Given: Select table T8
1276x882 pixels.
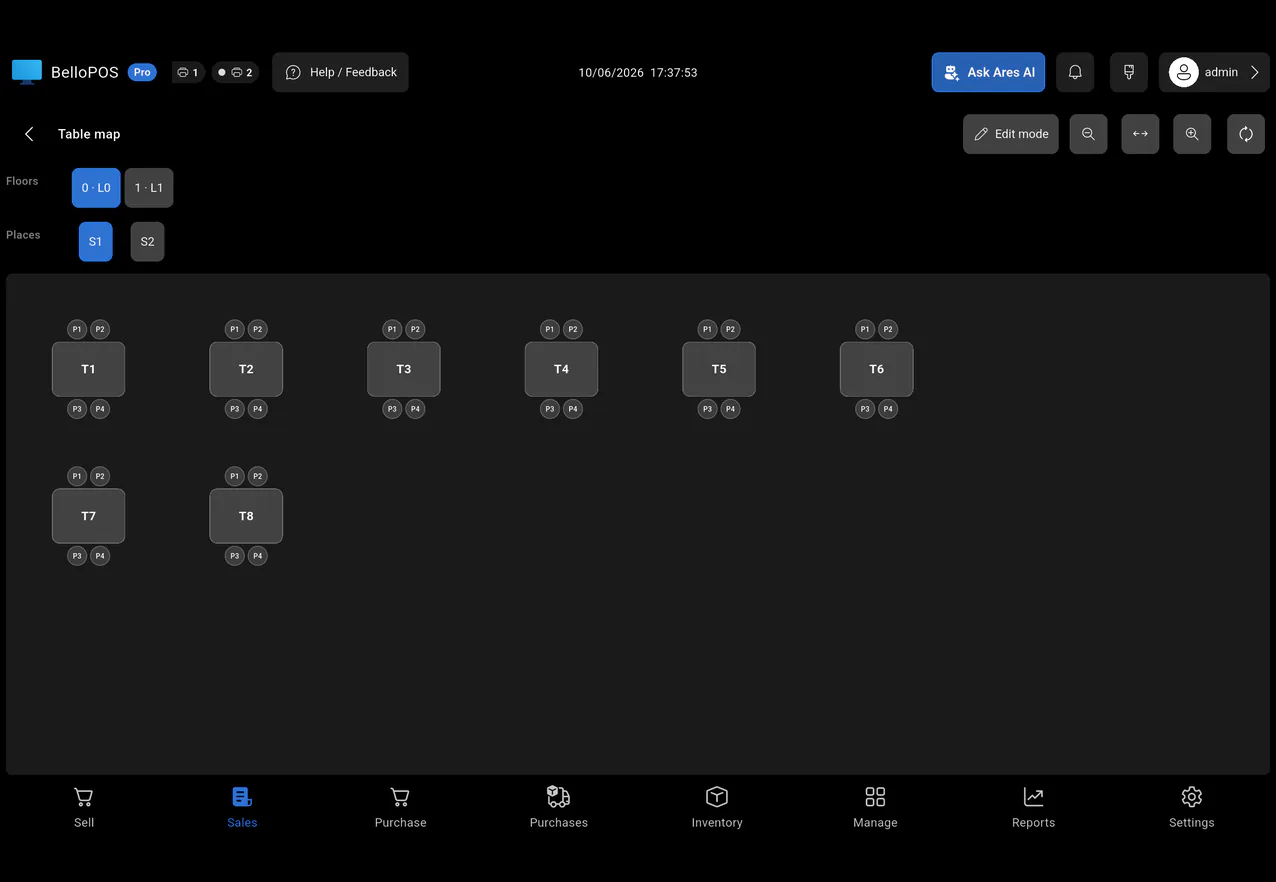Looking at the screenshot, I should 246,516.
